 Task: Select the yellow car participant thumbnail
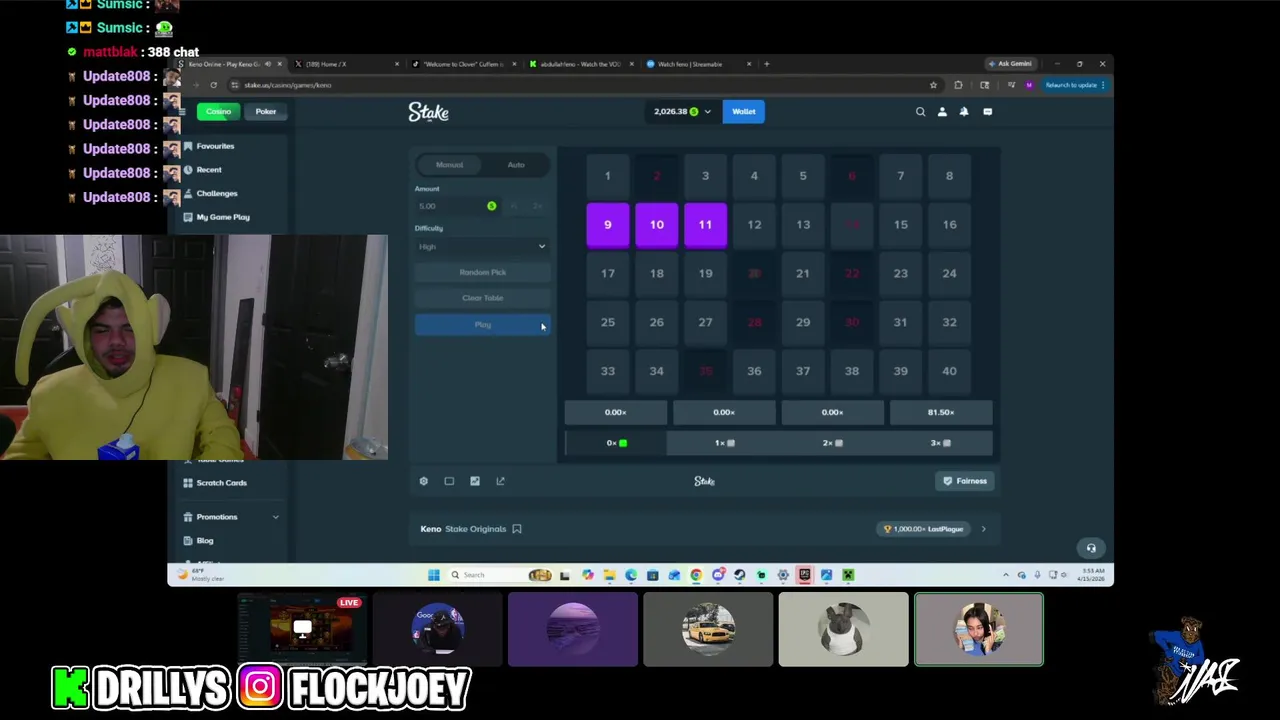coord(708,630)
